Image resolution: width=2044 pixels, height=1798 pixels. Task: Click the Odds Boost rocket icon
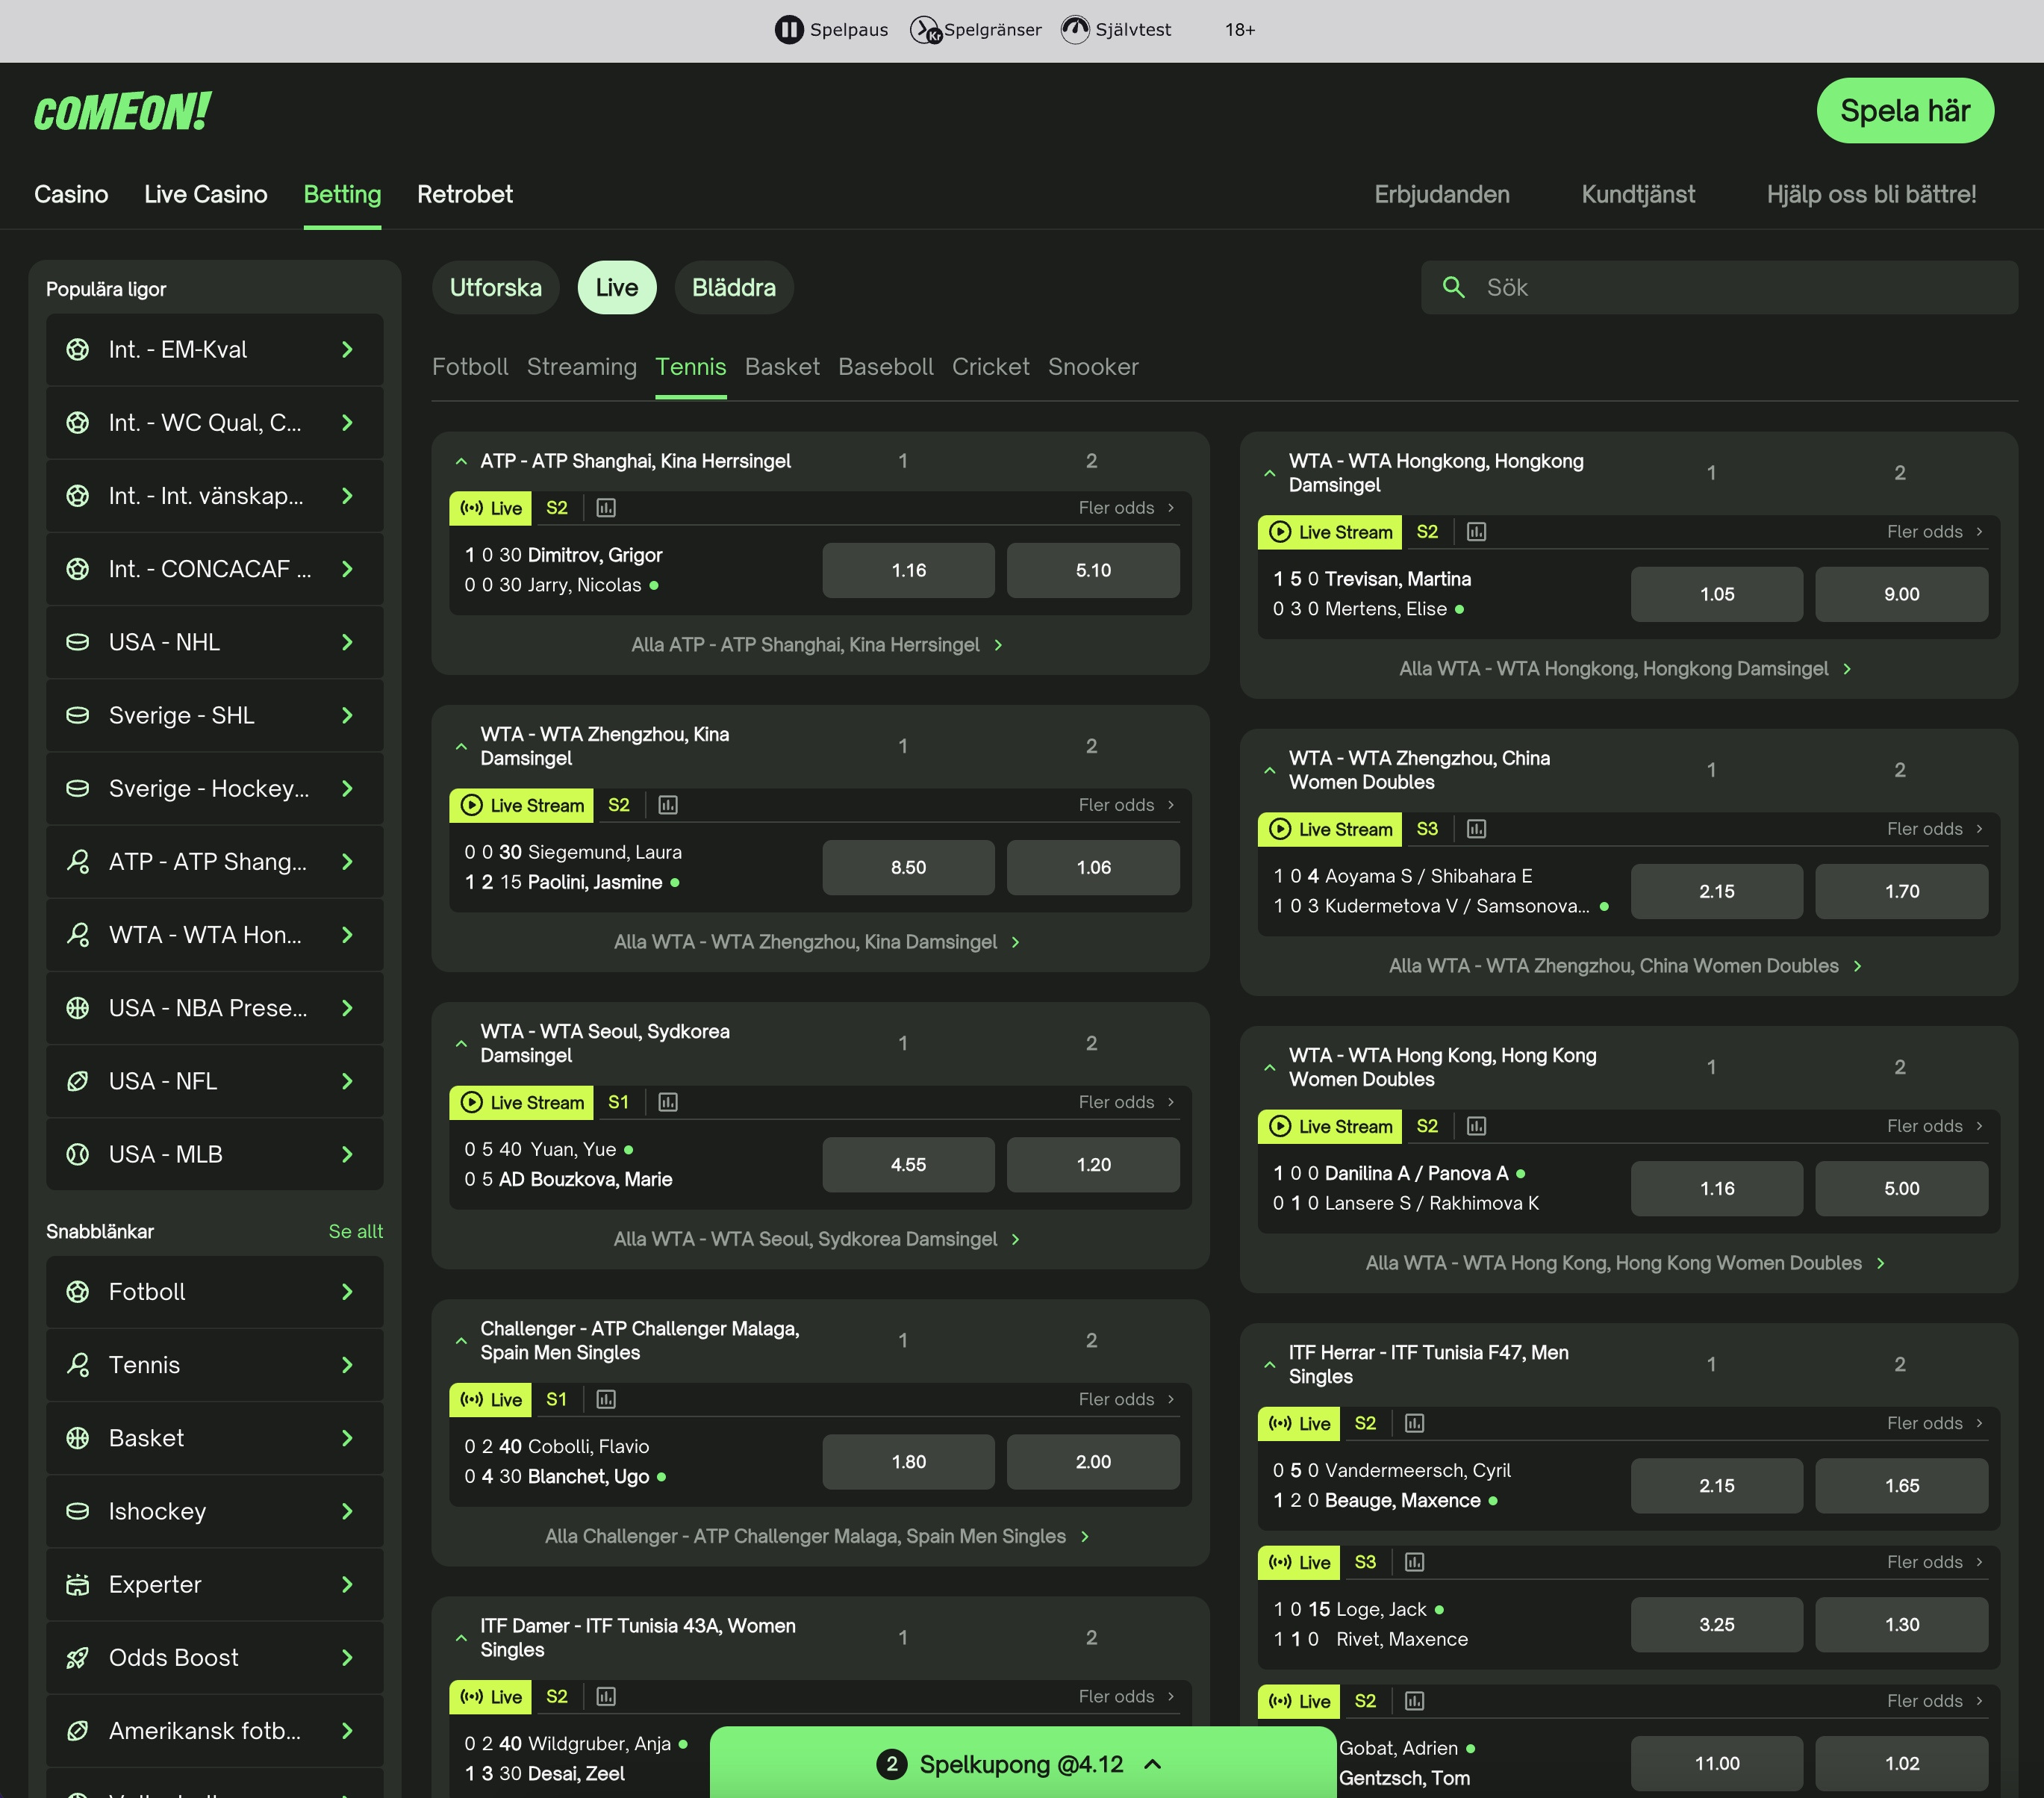pyautogui.click(x=78, y=1657)
